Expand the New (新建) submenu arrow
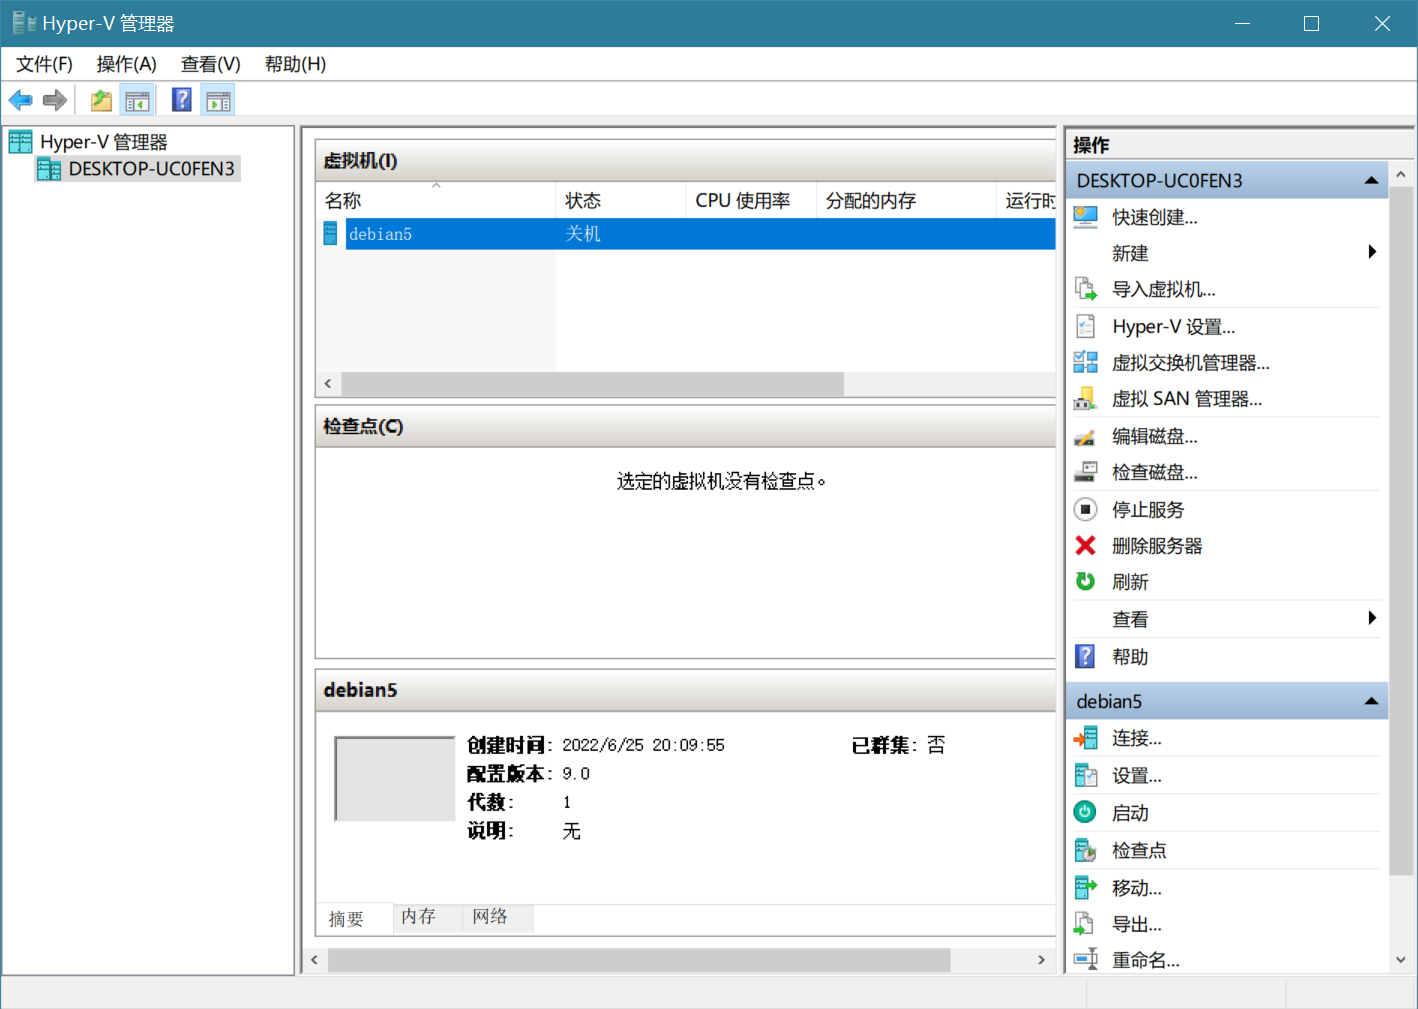 point(1372,252)
